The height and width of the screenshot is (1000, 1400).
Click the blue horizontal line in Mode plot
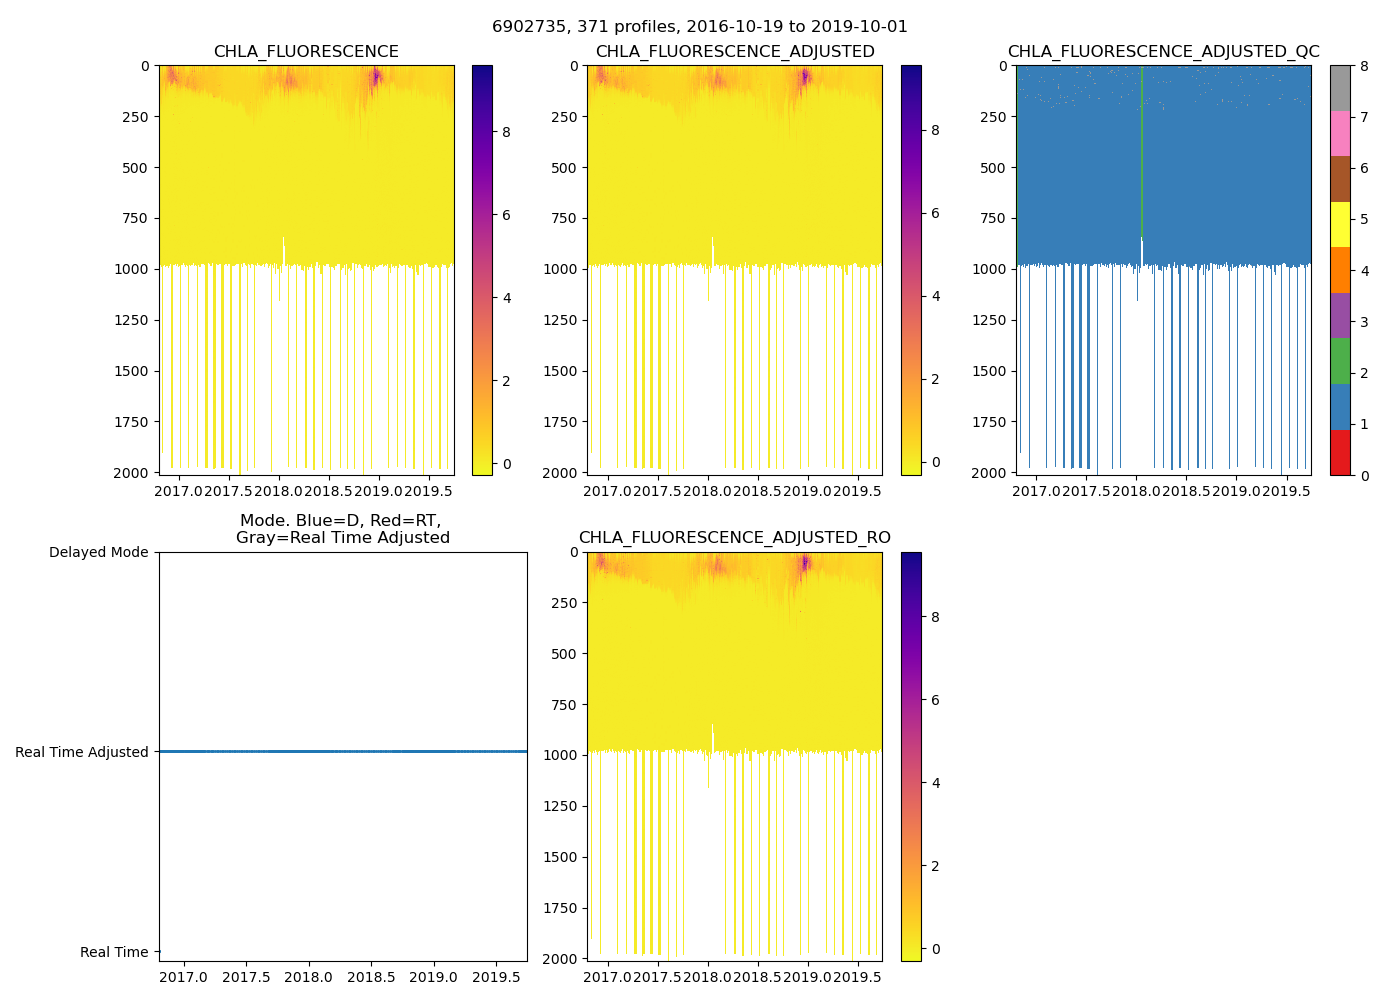343,751
